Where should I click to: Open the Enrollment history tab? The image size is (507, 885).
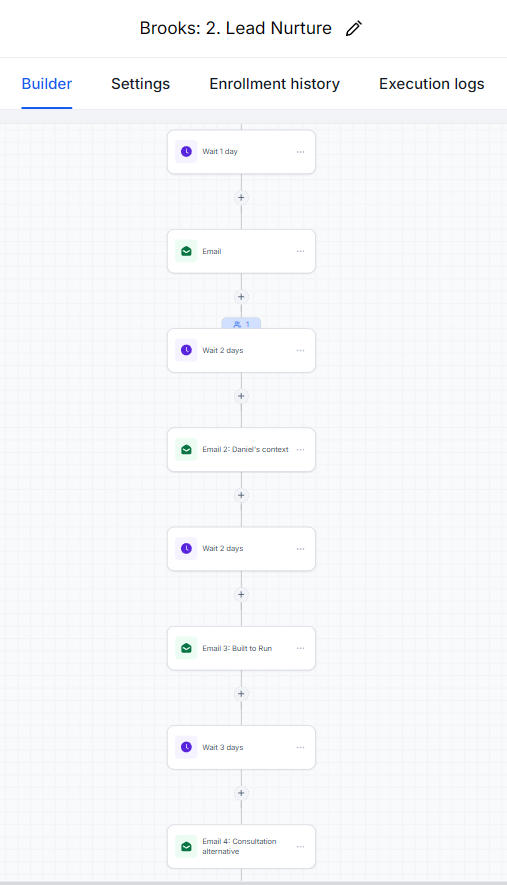pos(274,84)
